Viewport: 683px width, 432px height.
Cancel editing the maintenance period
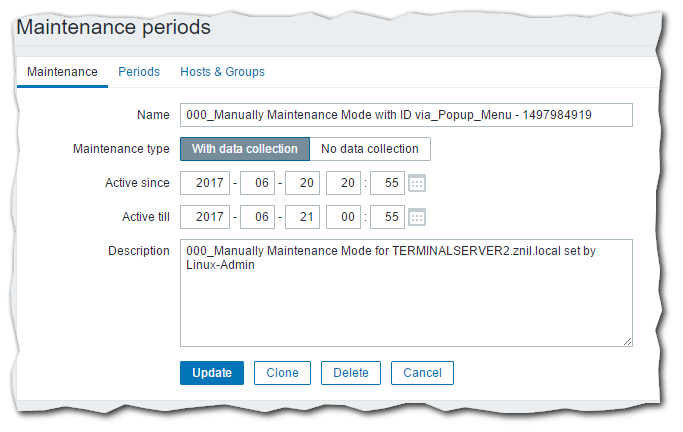tap(422, 373)
